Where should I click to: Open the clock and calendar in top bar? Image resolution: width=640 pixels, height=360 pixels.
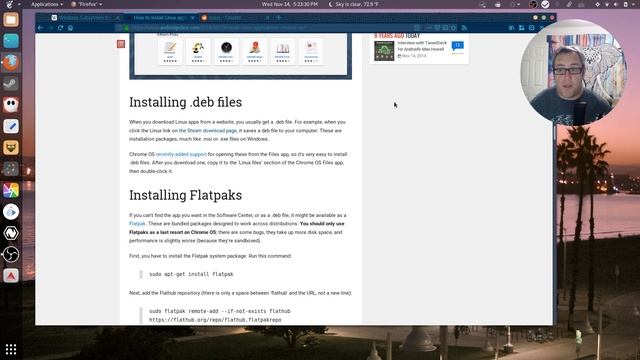coord(290,4)
